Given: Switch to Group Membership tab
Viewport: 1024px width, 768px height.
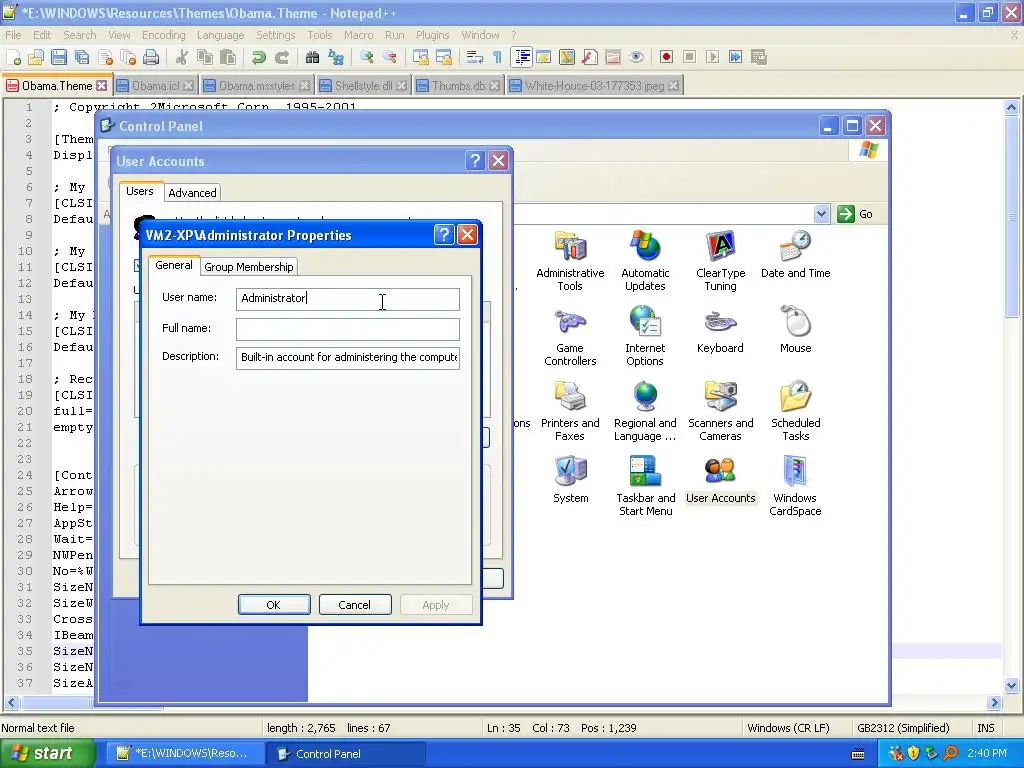Looking at the screenshot, I should tap(248, 266).
